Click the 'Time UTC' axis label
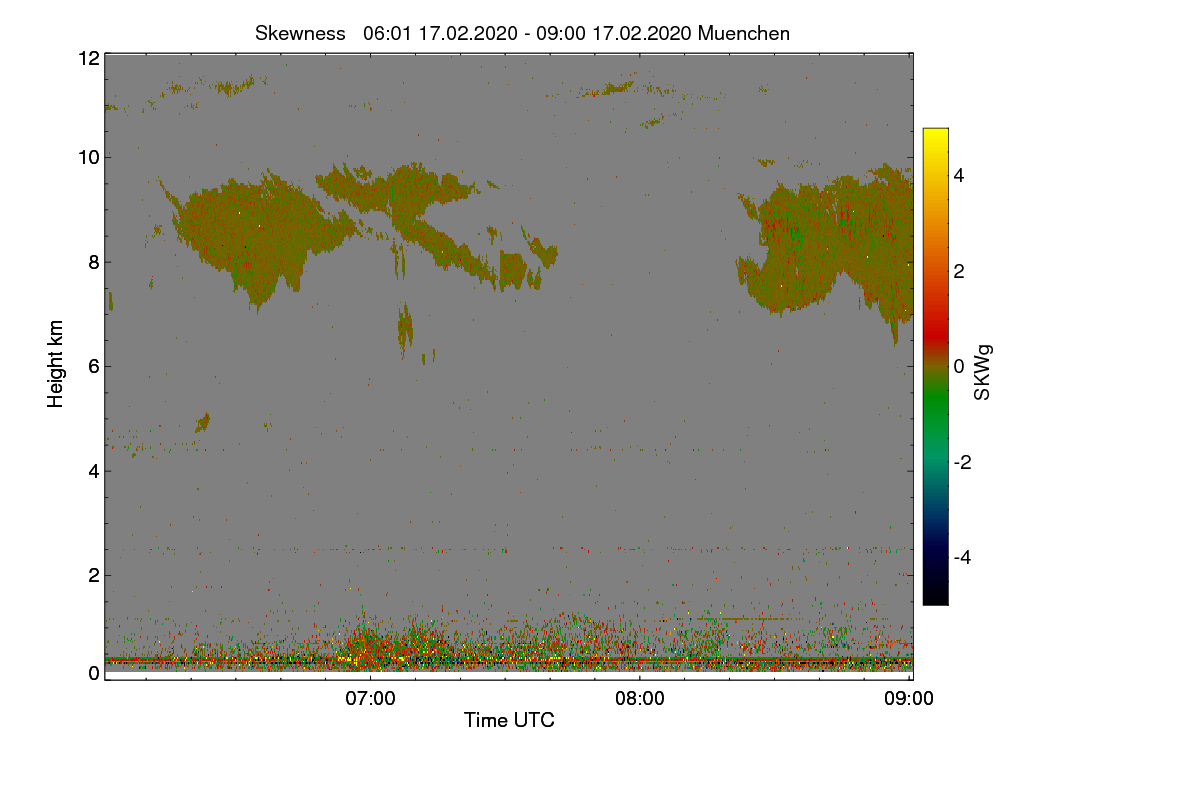The image size is (1200, 800). tap(509, 720)
